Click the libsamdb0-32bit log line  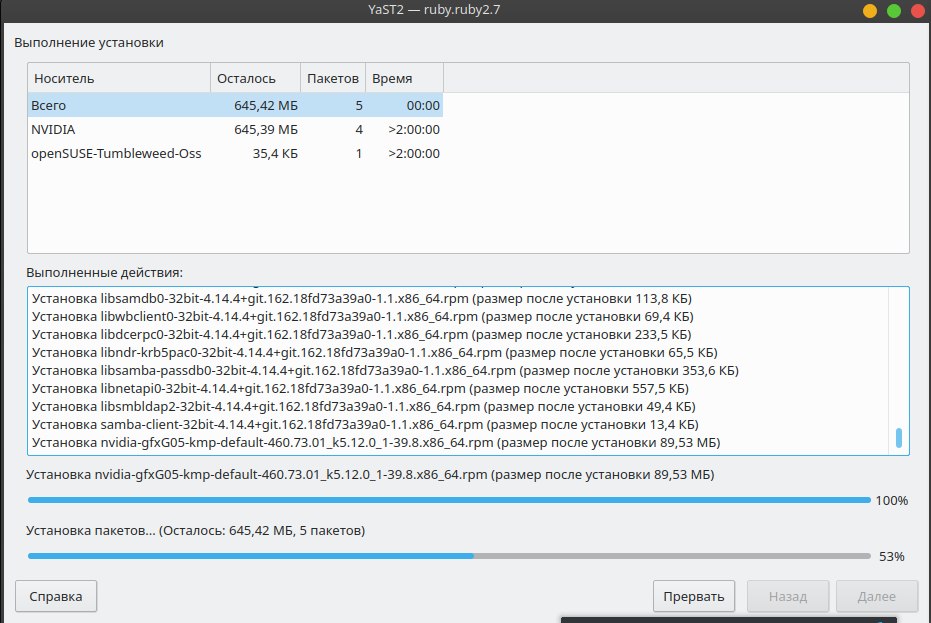[362, 298]
